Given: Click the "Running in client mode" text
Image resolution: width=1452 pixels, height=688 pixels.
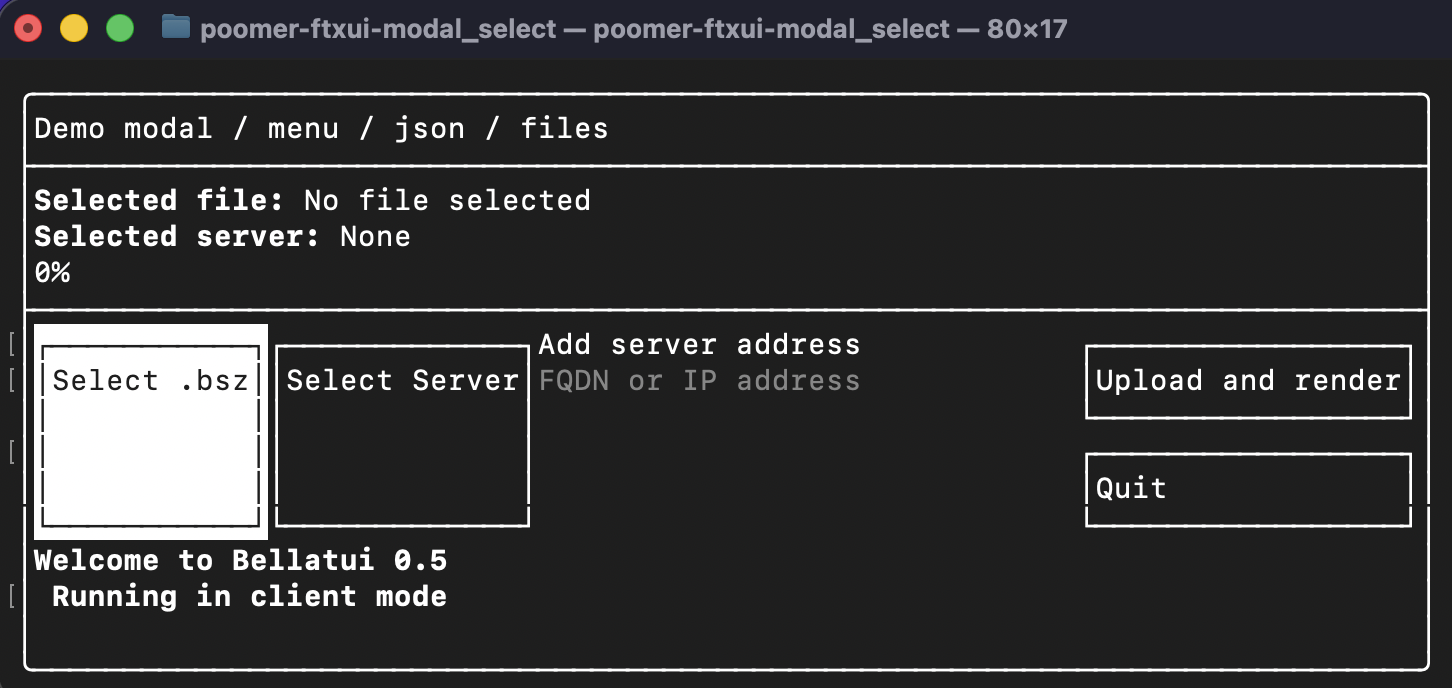Looking at the screenshot, I should [249, 597].
